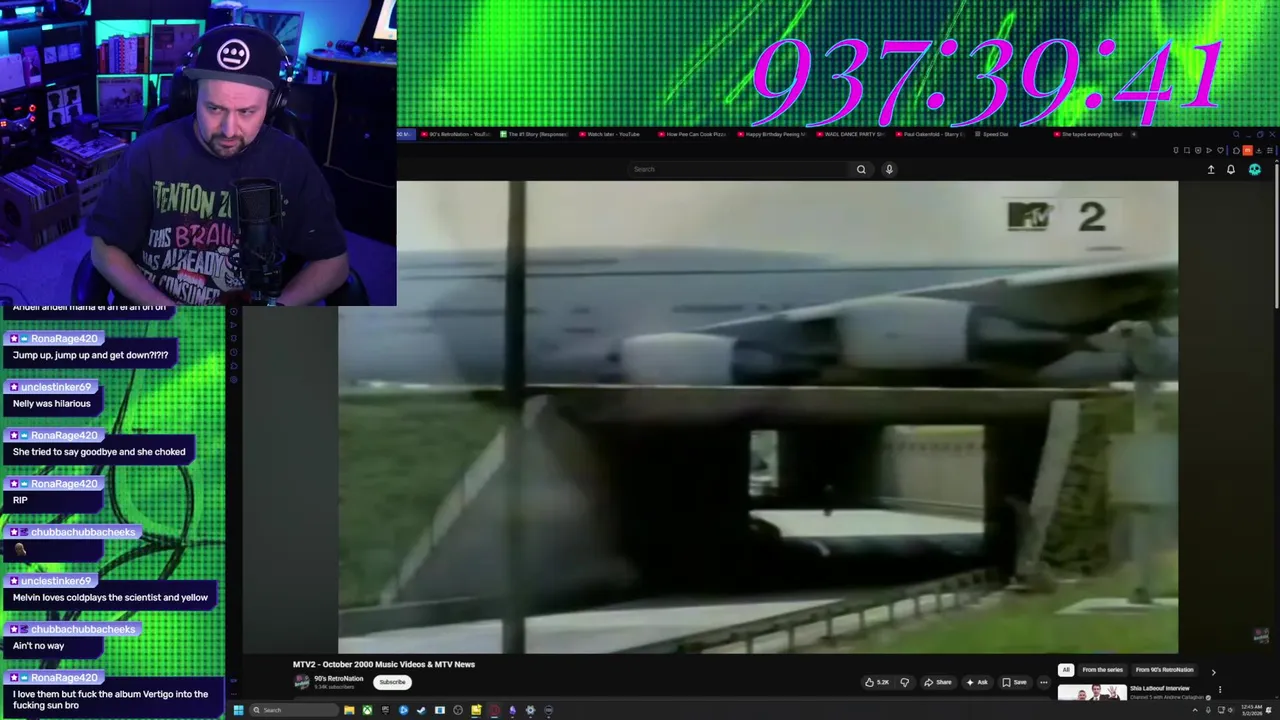Open 90's RetroNation channel avatar

point(301,682)
